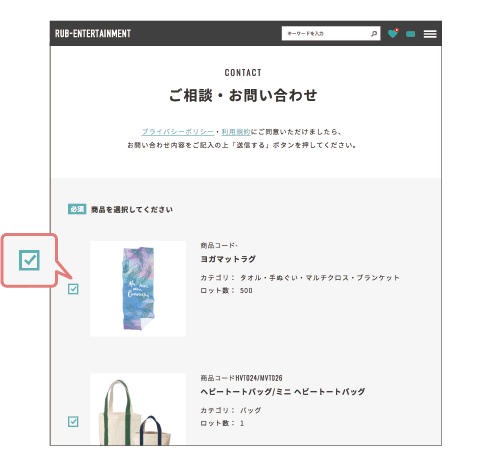Click the search magnifier icon
Image resolution: width=492 pixels, height=465 pixels.
pyautogui.click(x=374, y=34)
